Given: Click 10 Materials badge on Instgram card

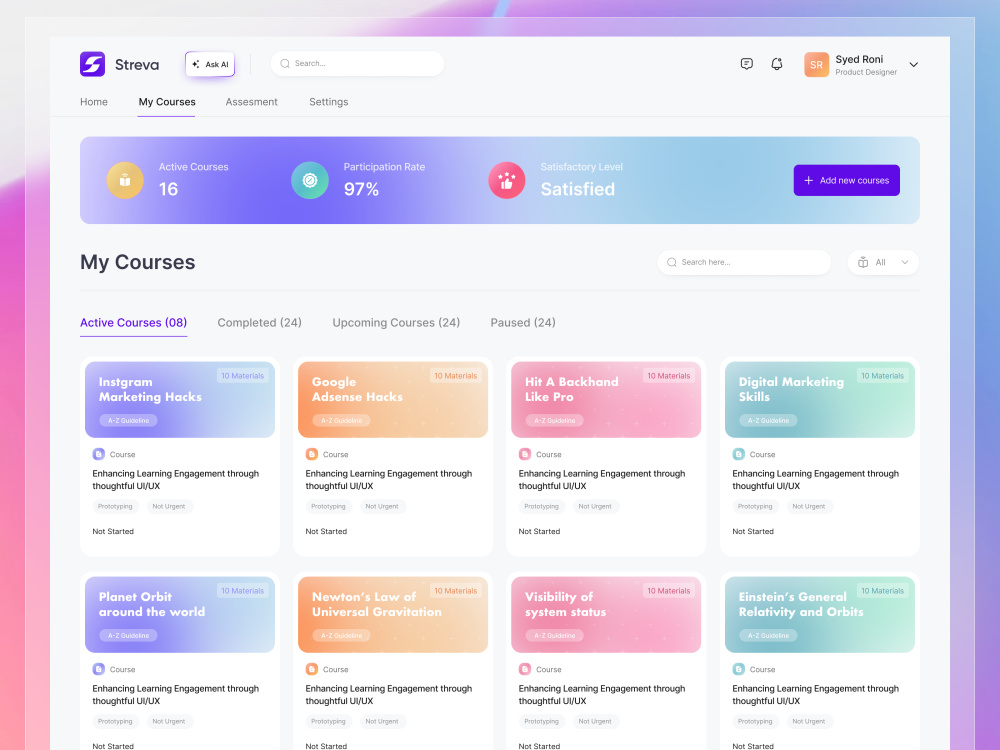Looking at the screenshot, I should (242, 376).
